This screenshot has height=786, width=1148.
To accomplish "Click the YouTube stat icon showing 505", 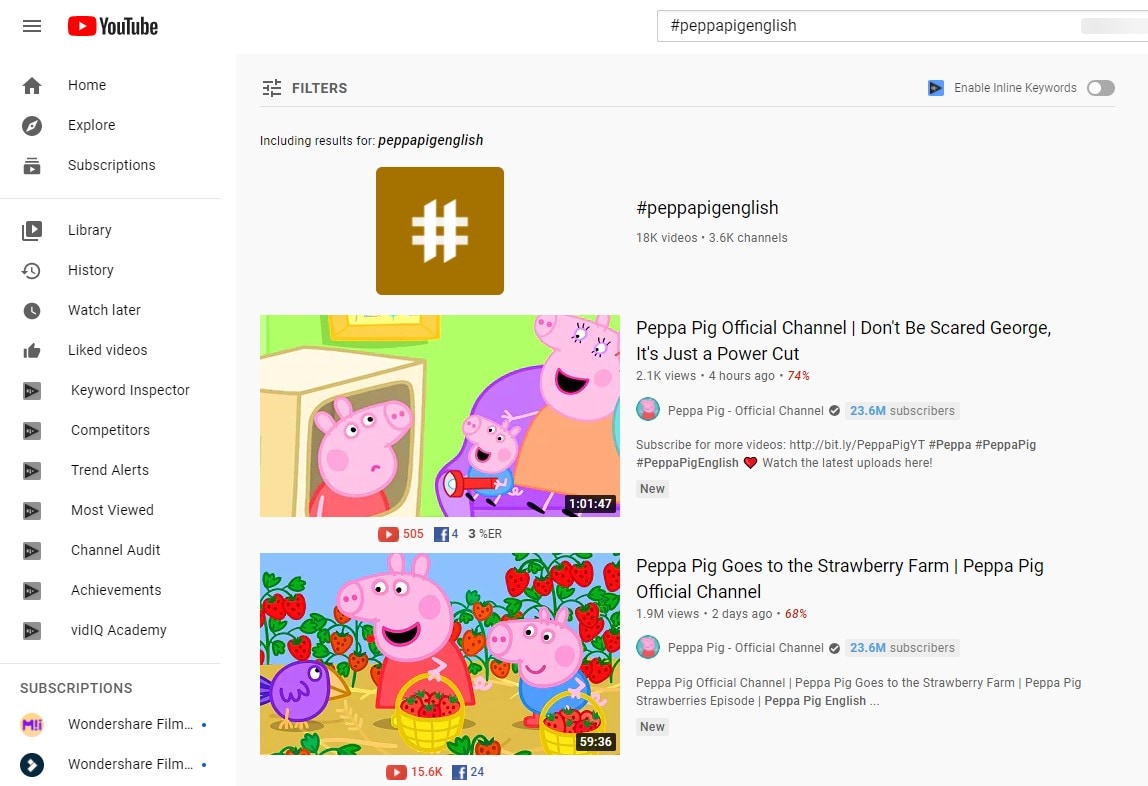I will tap(388, 534).
